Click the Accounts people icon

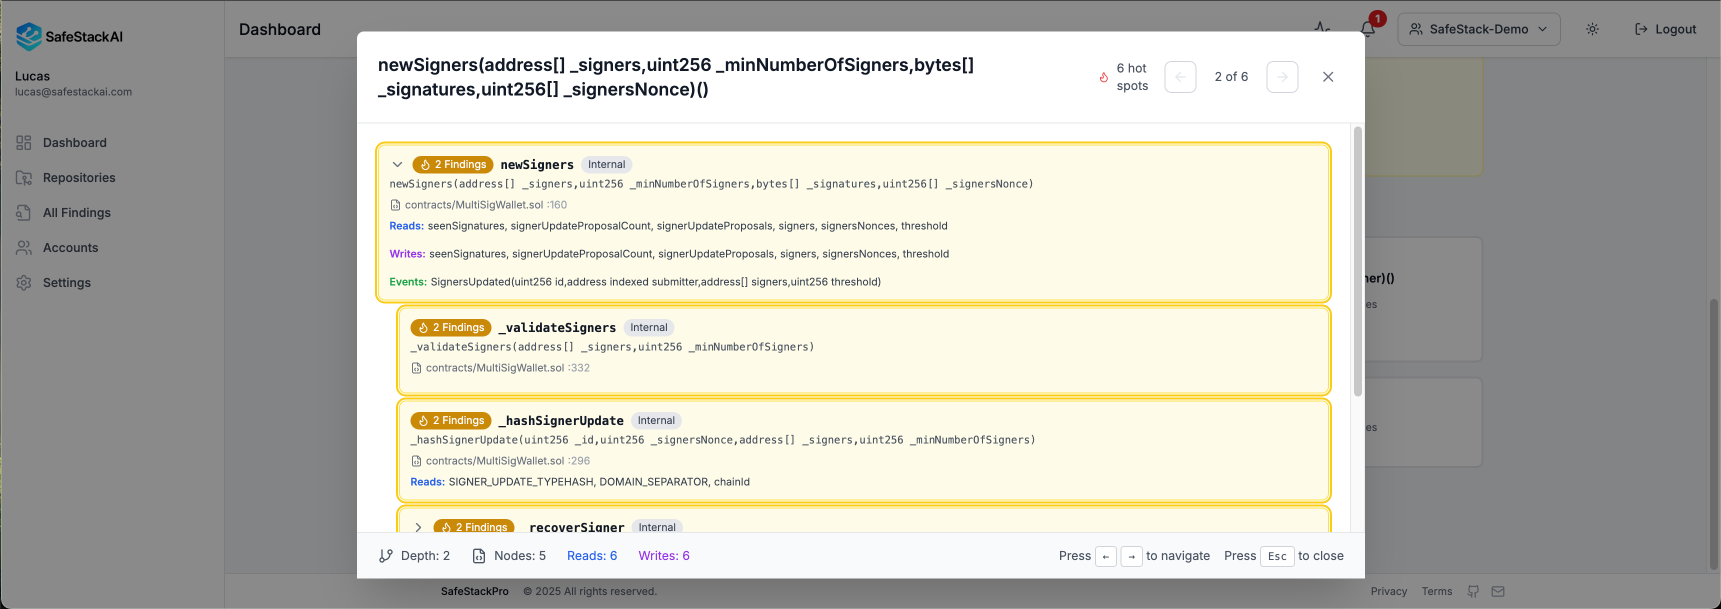click(x=24, y=248)
